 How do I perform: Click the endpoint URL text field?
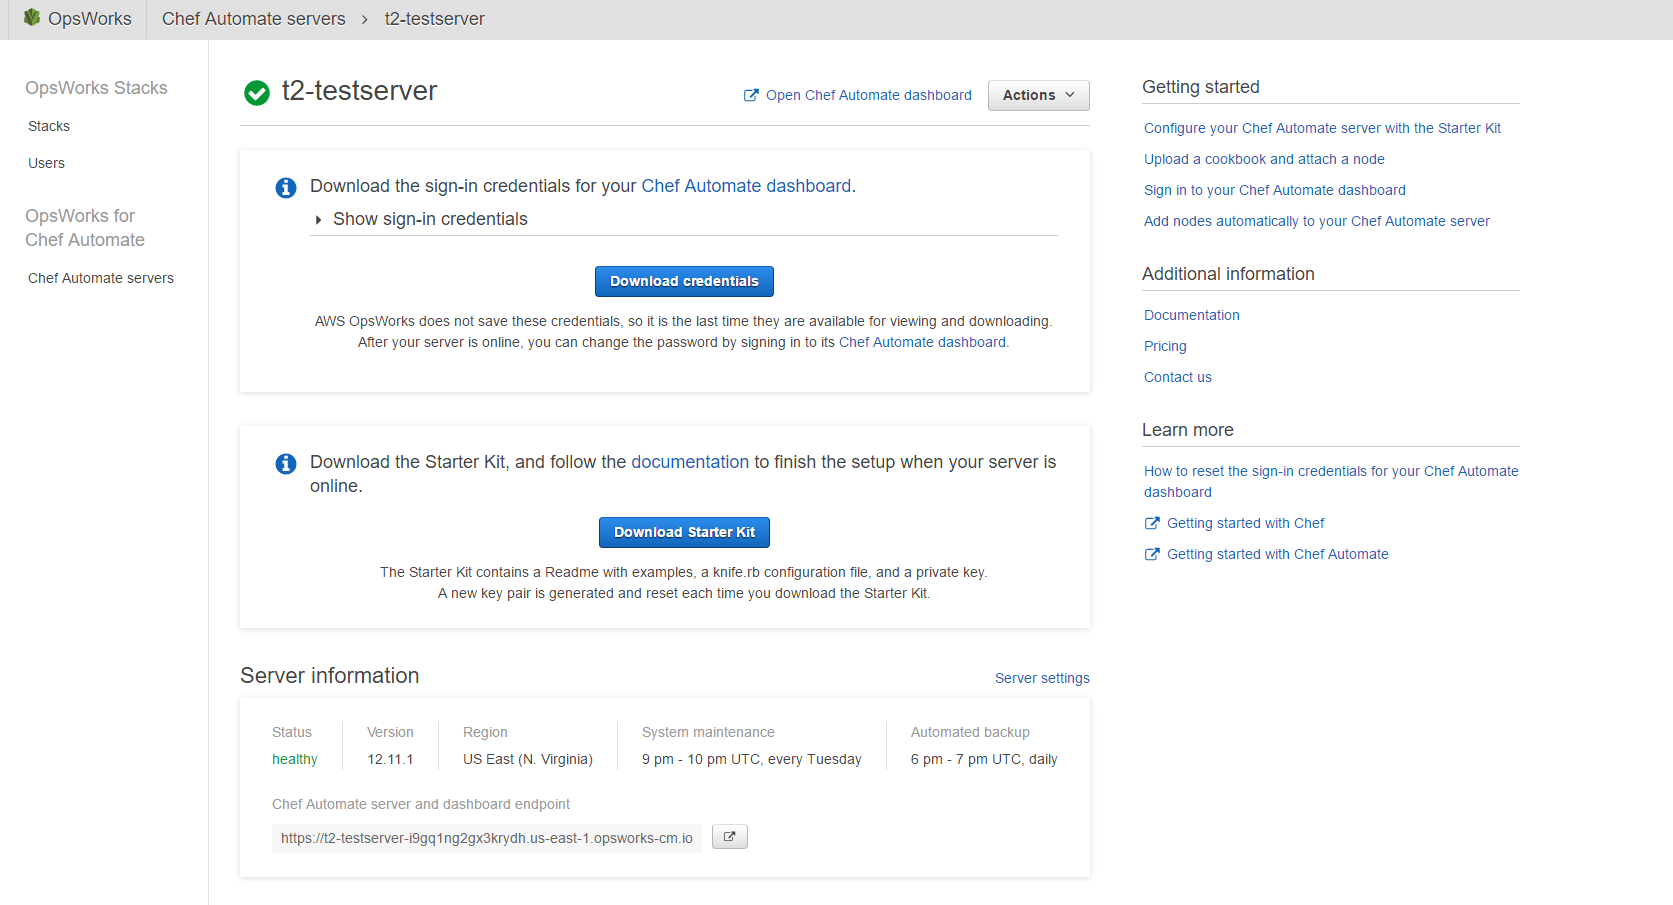(x=487, y=838)
